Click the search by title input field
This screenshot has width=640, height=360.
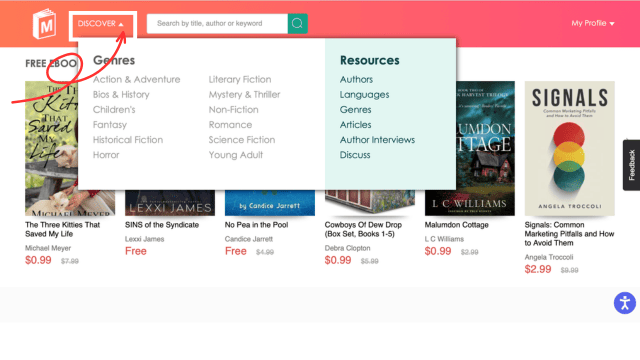(217, 23)
